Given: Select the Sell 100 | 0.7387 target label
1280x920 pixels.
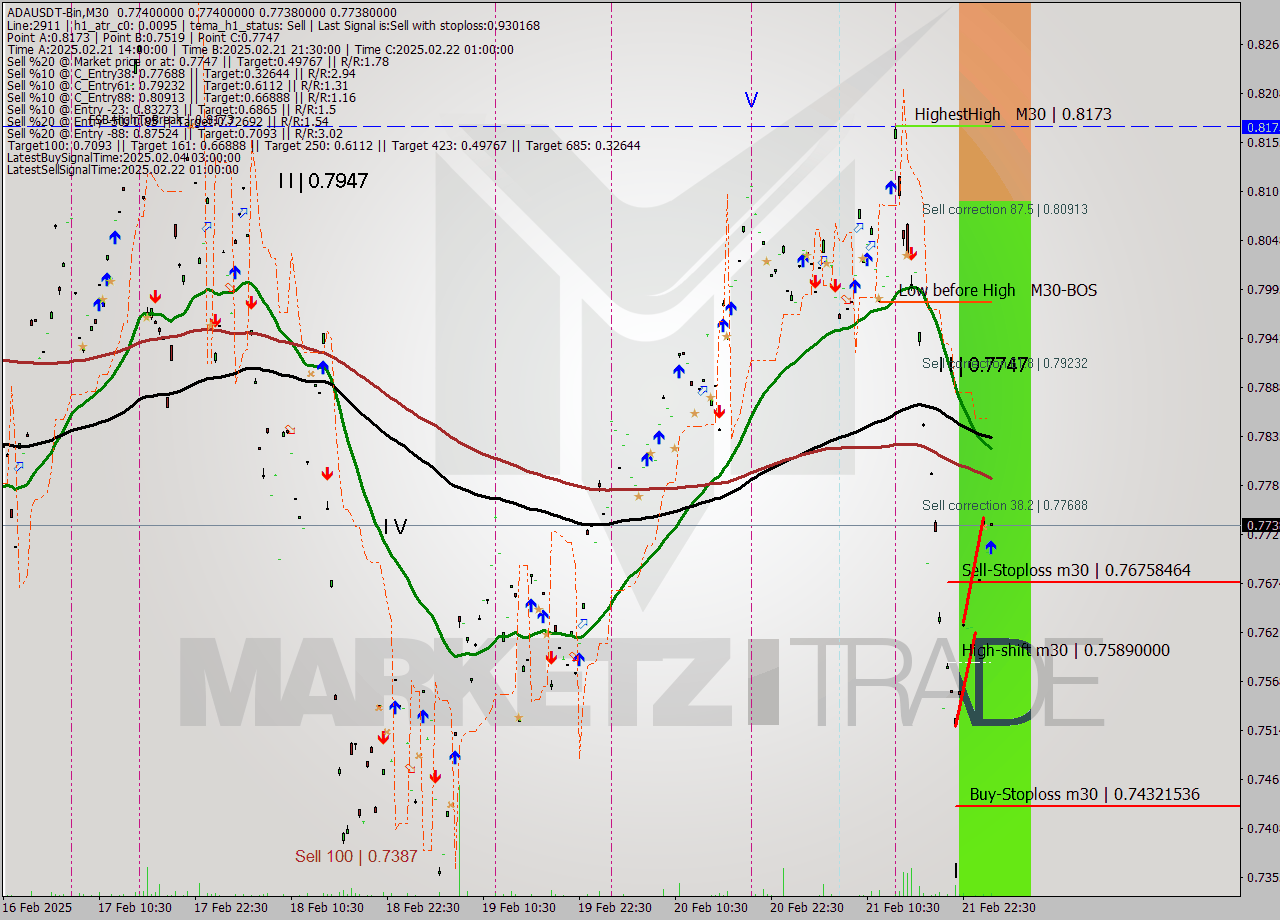Looking at the screenshot, I should 355,856.
